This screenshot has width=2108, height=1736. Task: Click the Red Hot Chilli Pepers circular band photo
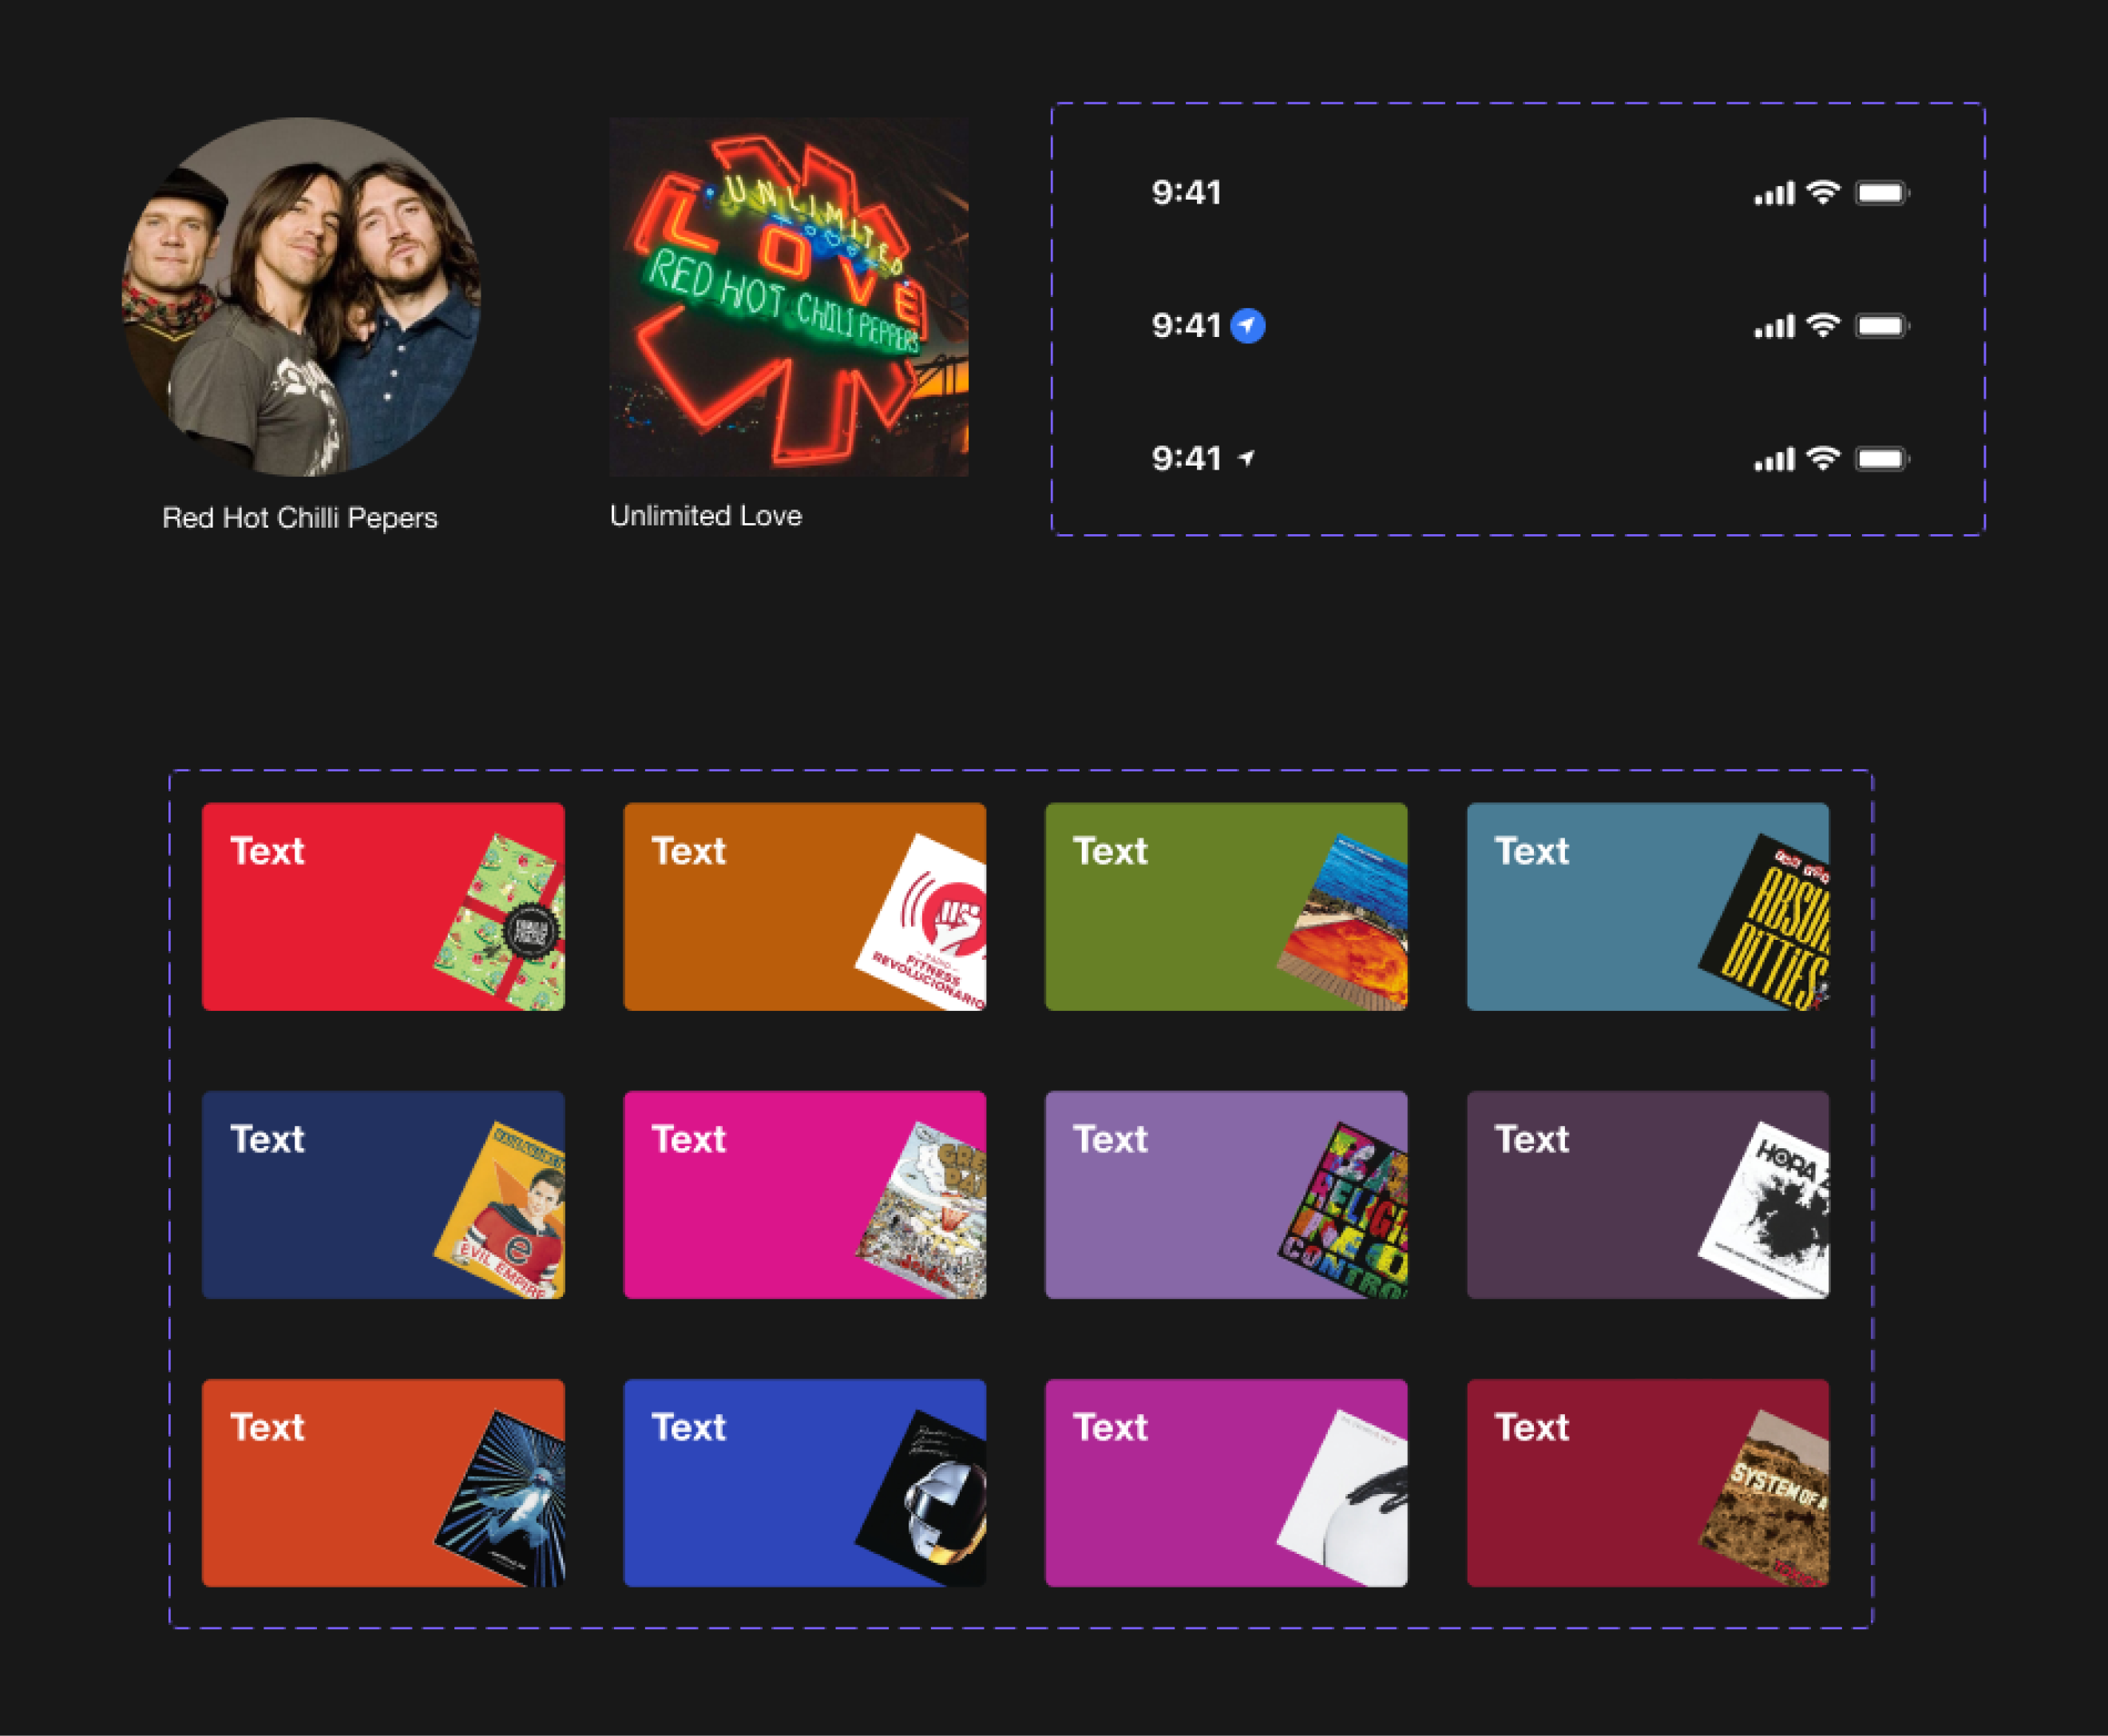coord(301,297)
